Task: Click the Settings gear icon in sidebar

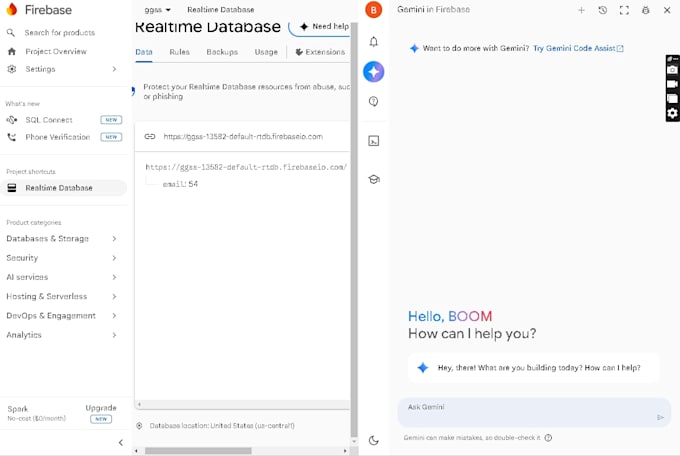Action: [x=12, y=69]
